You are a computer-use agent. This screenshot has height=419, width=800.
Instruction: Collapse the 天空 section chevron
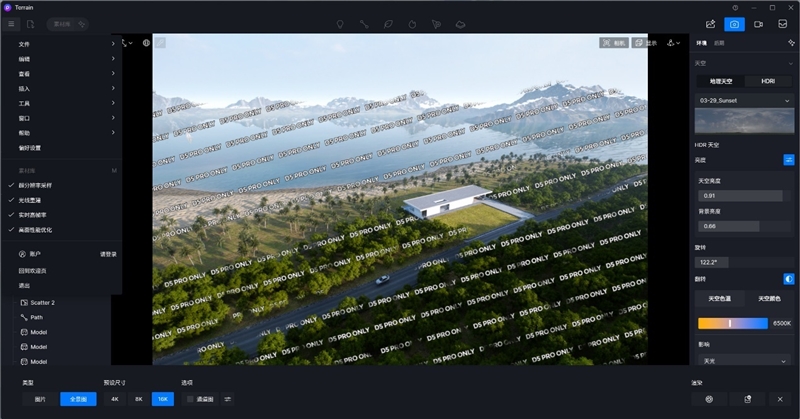point(790,63)
